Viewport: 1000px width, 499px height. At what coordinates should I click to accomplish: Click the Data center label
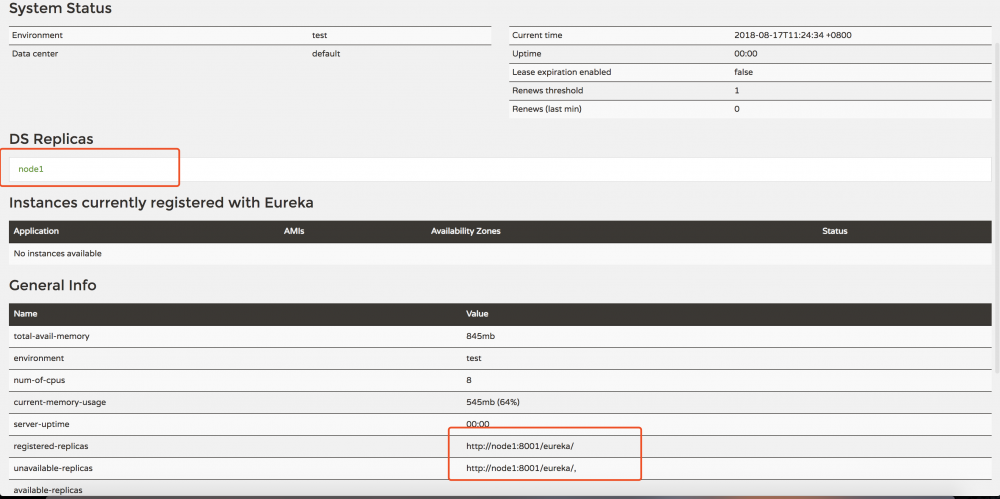point(35,54)
